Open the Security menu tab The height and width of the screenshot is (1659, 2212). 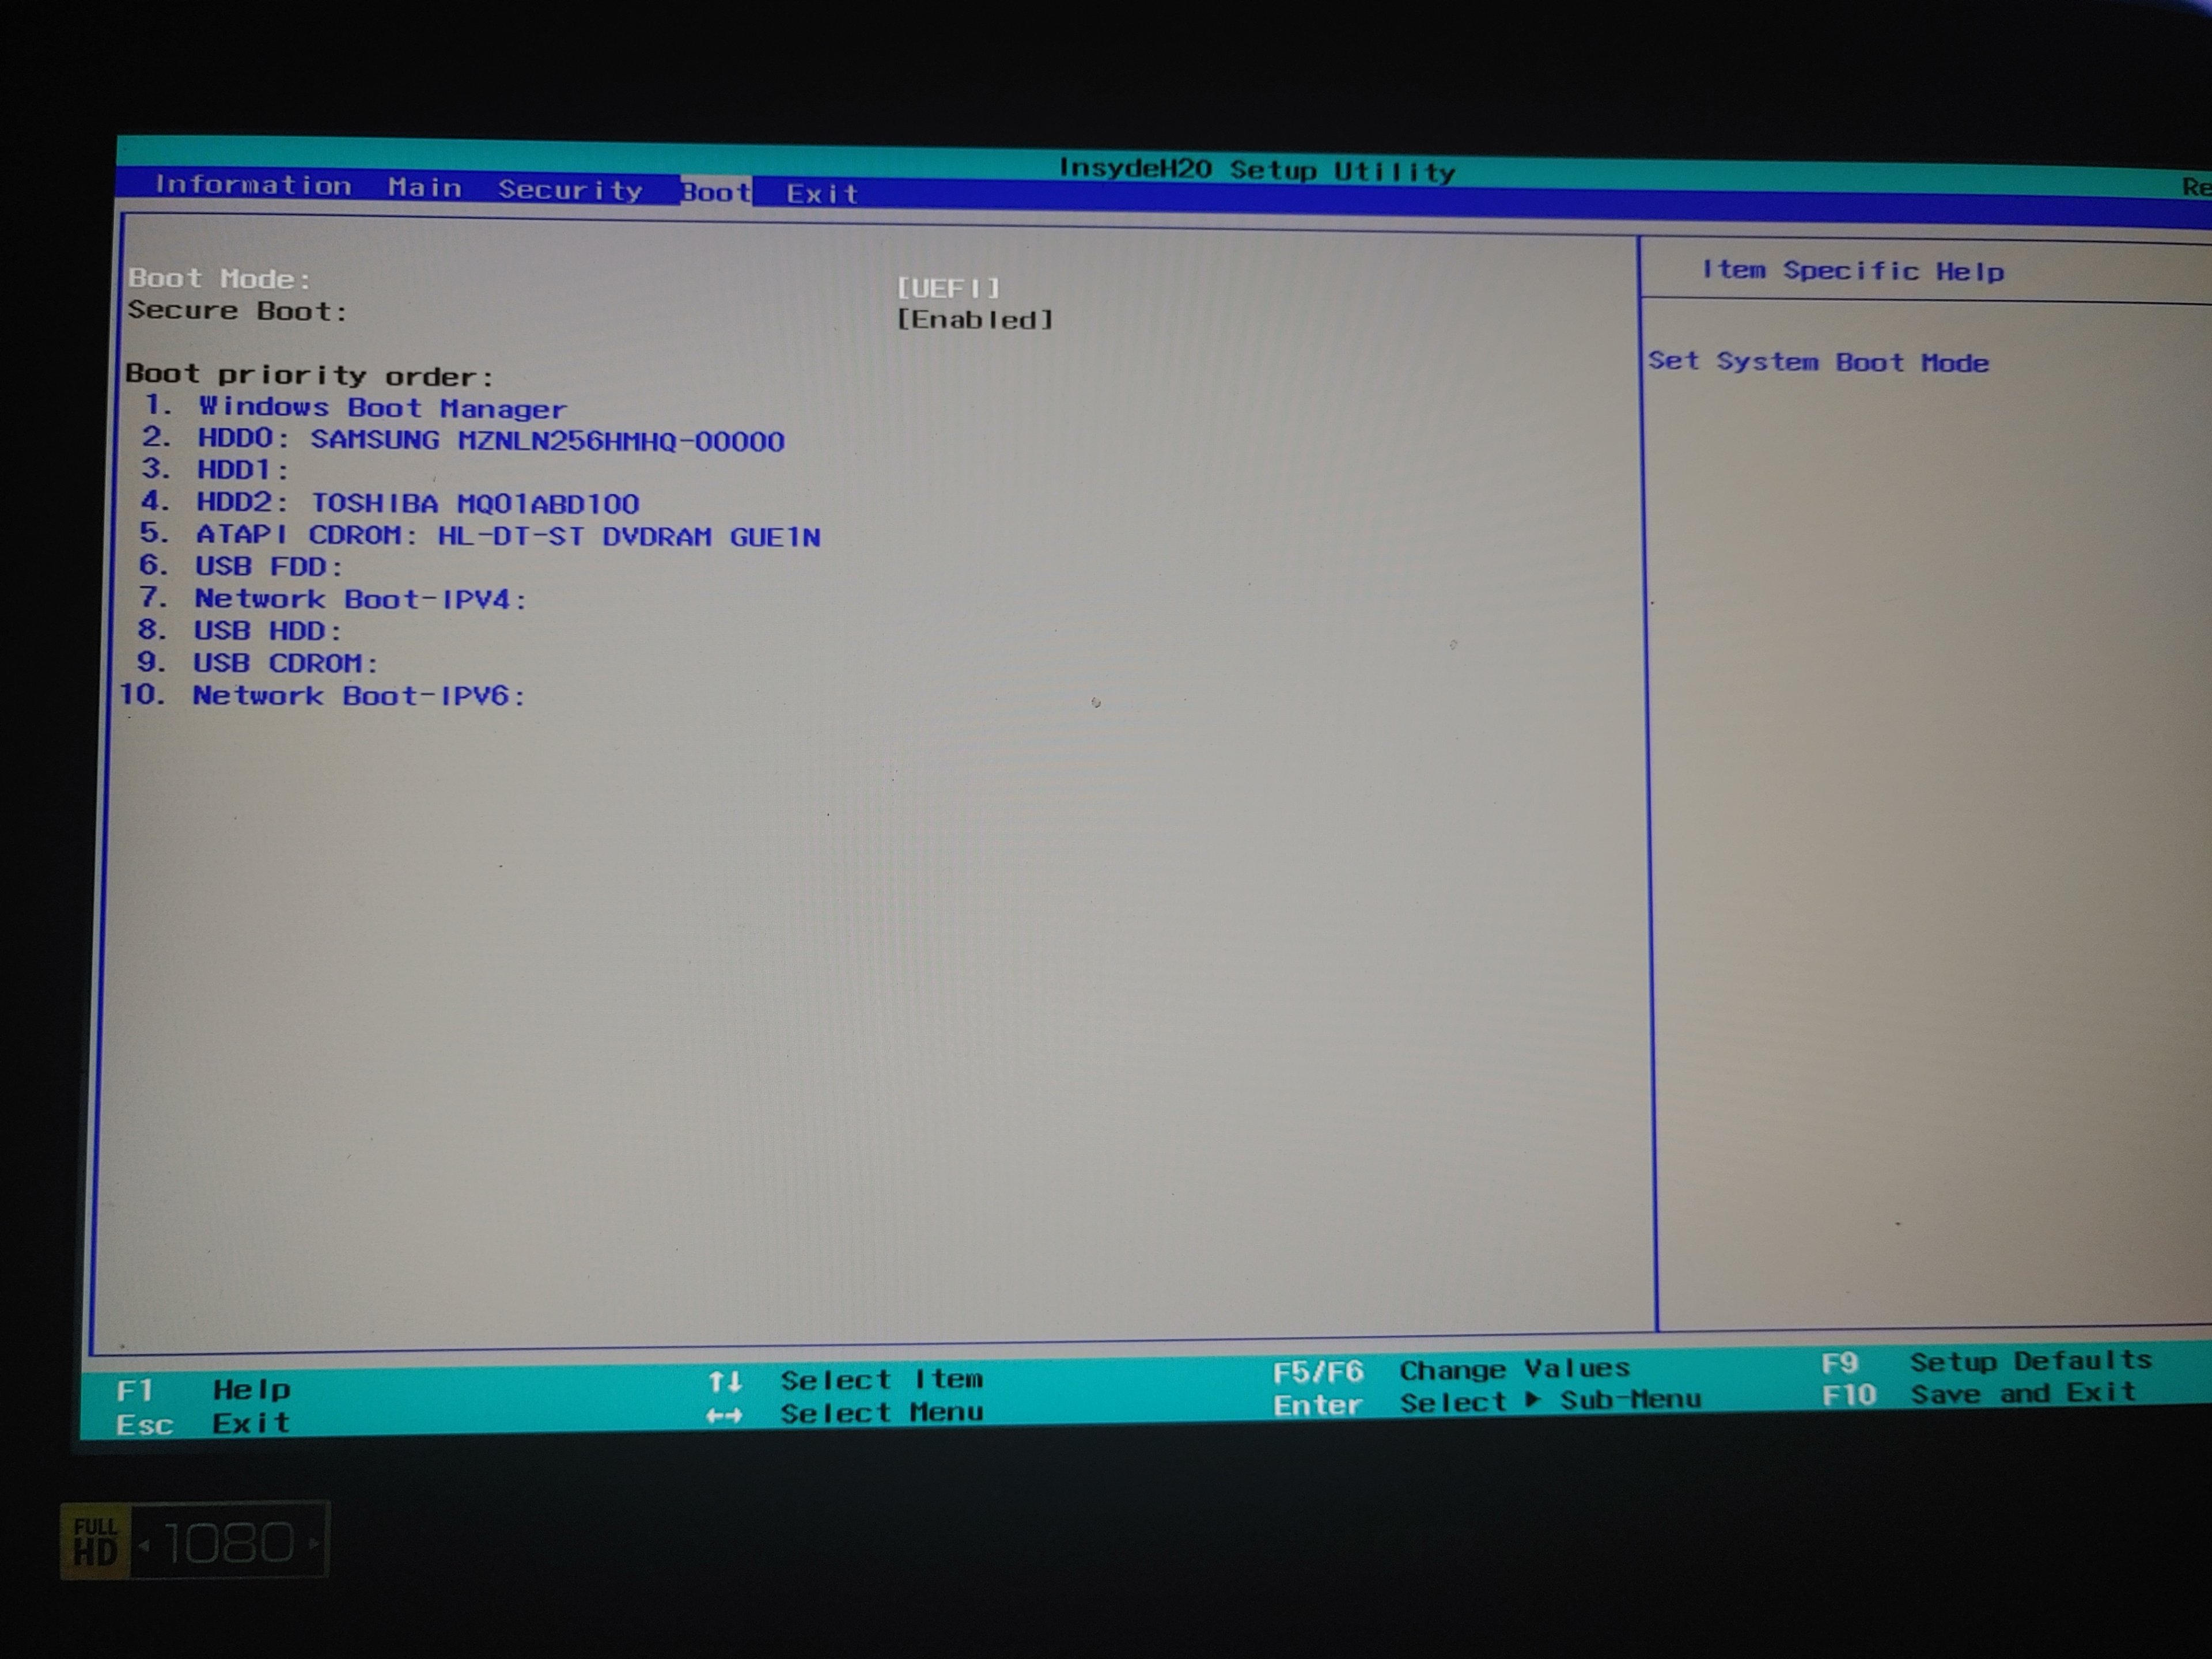pos(570,190)
